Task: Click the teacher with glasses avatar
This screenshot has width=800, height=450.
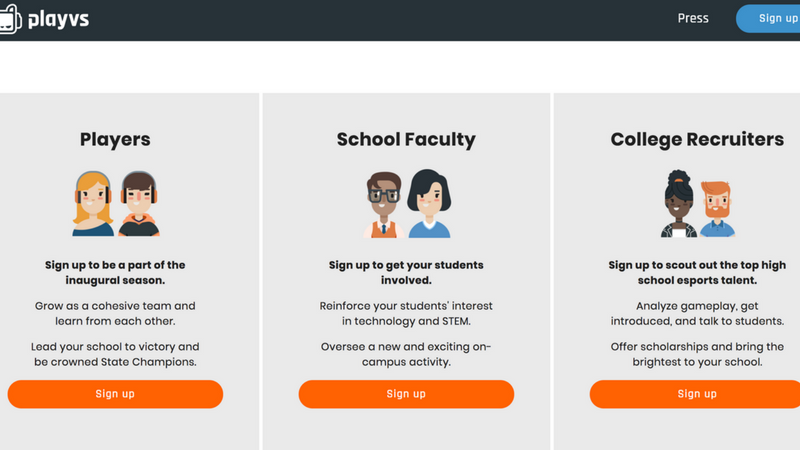Action: [x=384, y=205]
